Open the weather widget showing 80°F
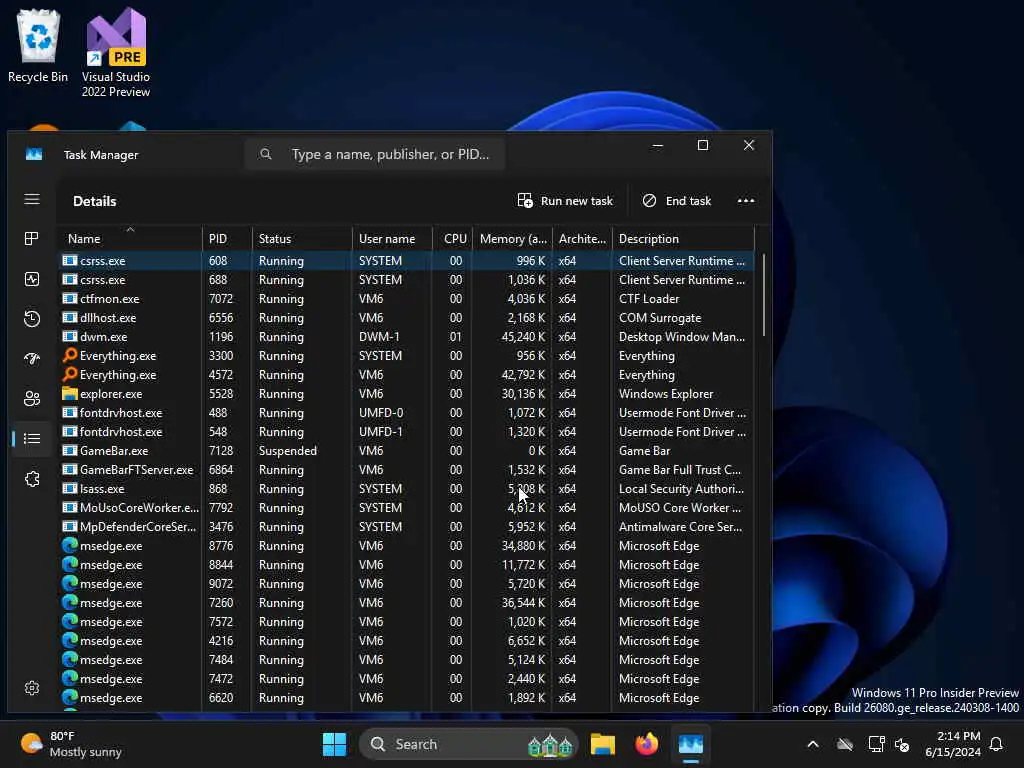 point(71,744)
